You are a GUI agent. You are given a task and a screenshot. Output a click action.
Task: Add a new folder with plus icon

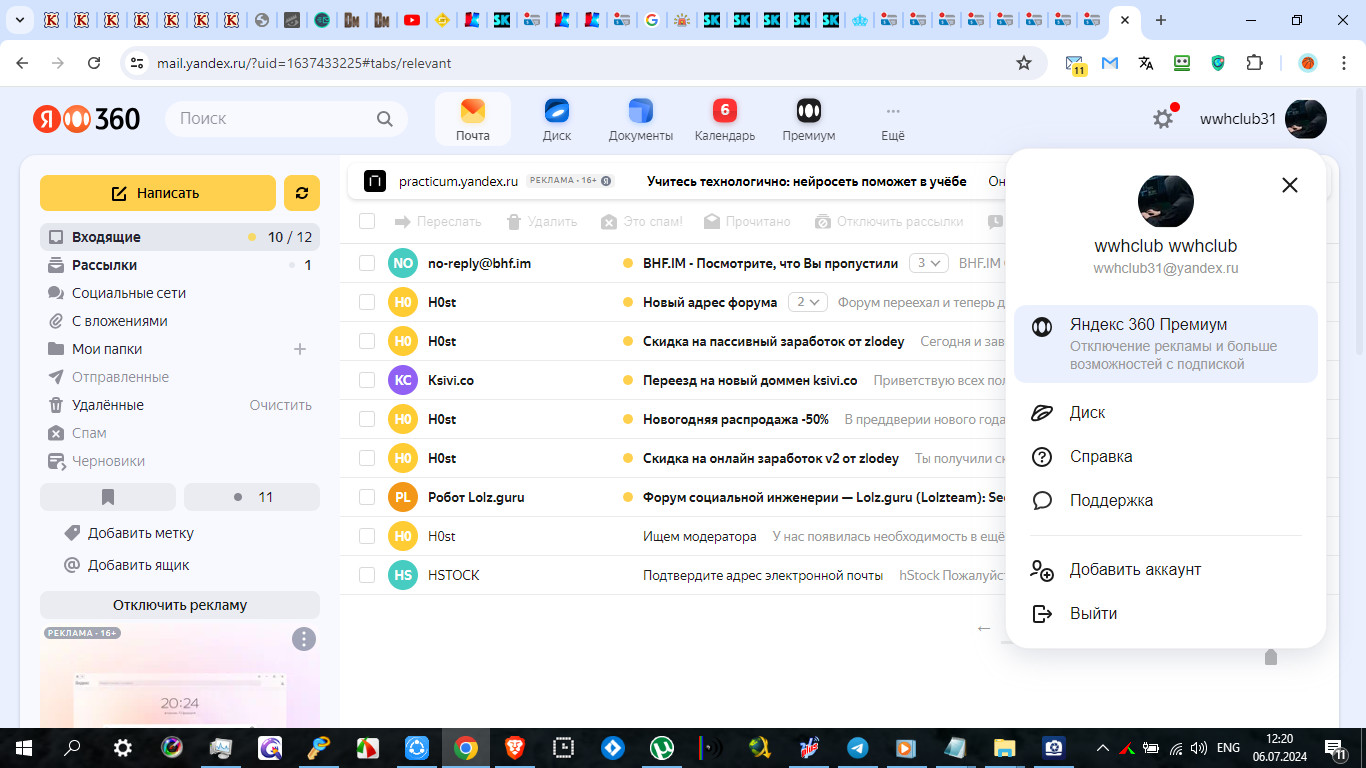point(299,349)
